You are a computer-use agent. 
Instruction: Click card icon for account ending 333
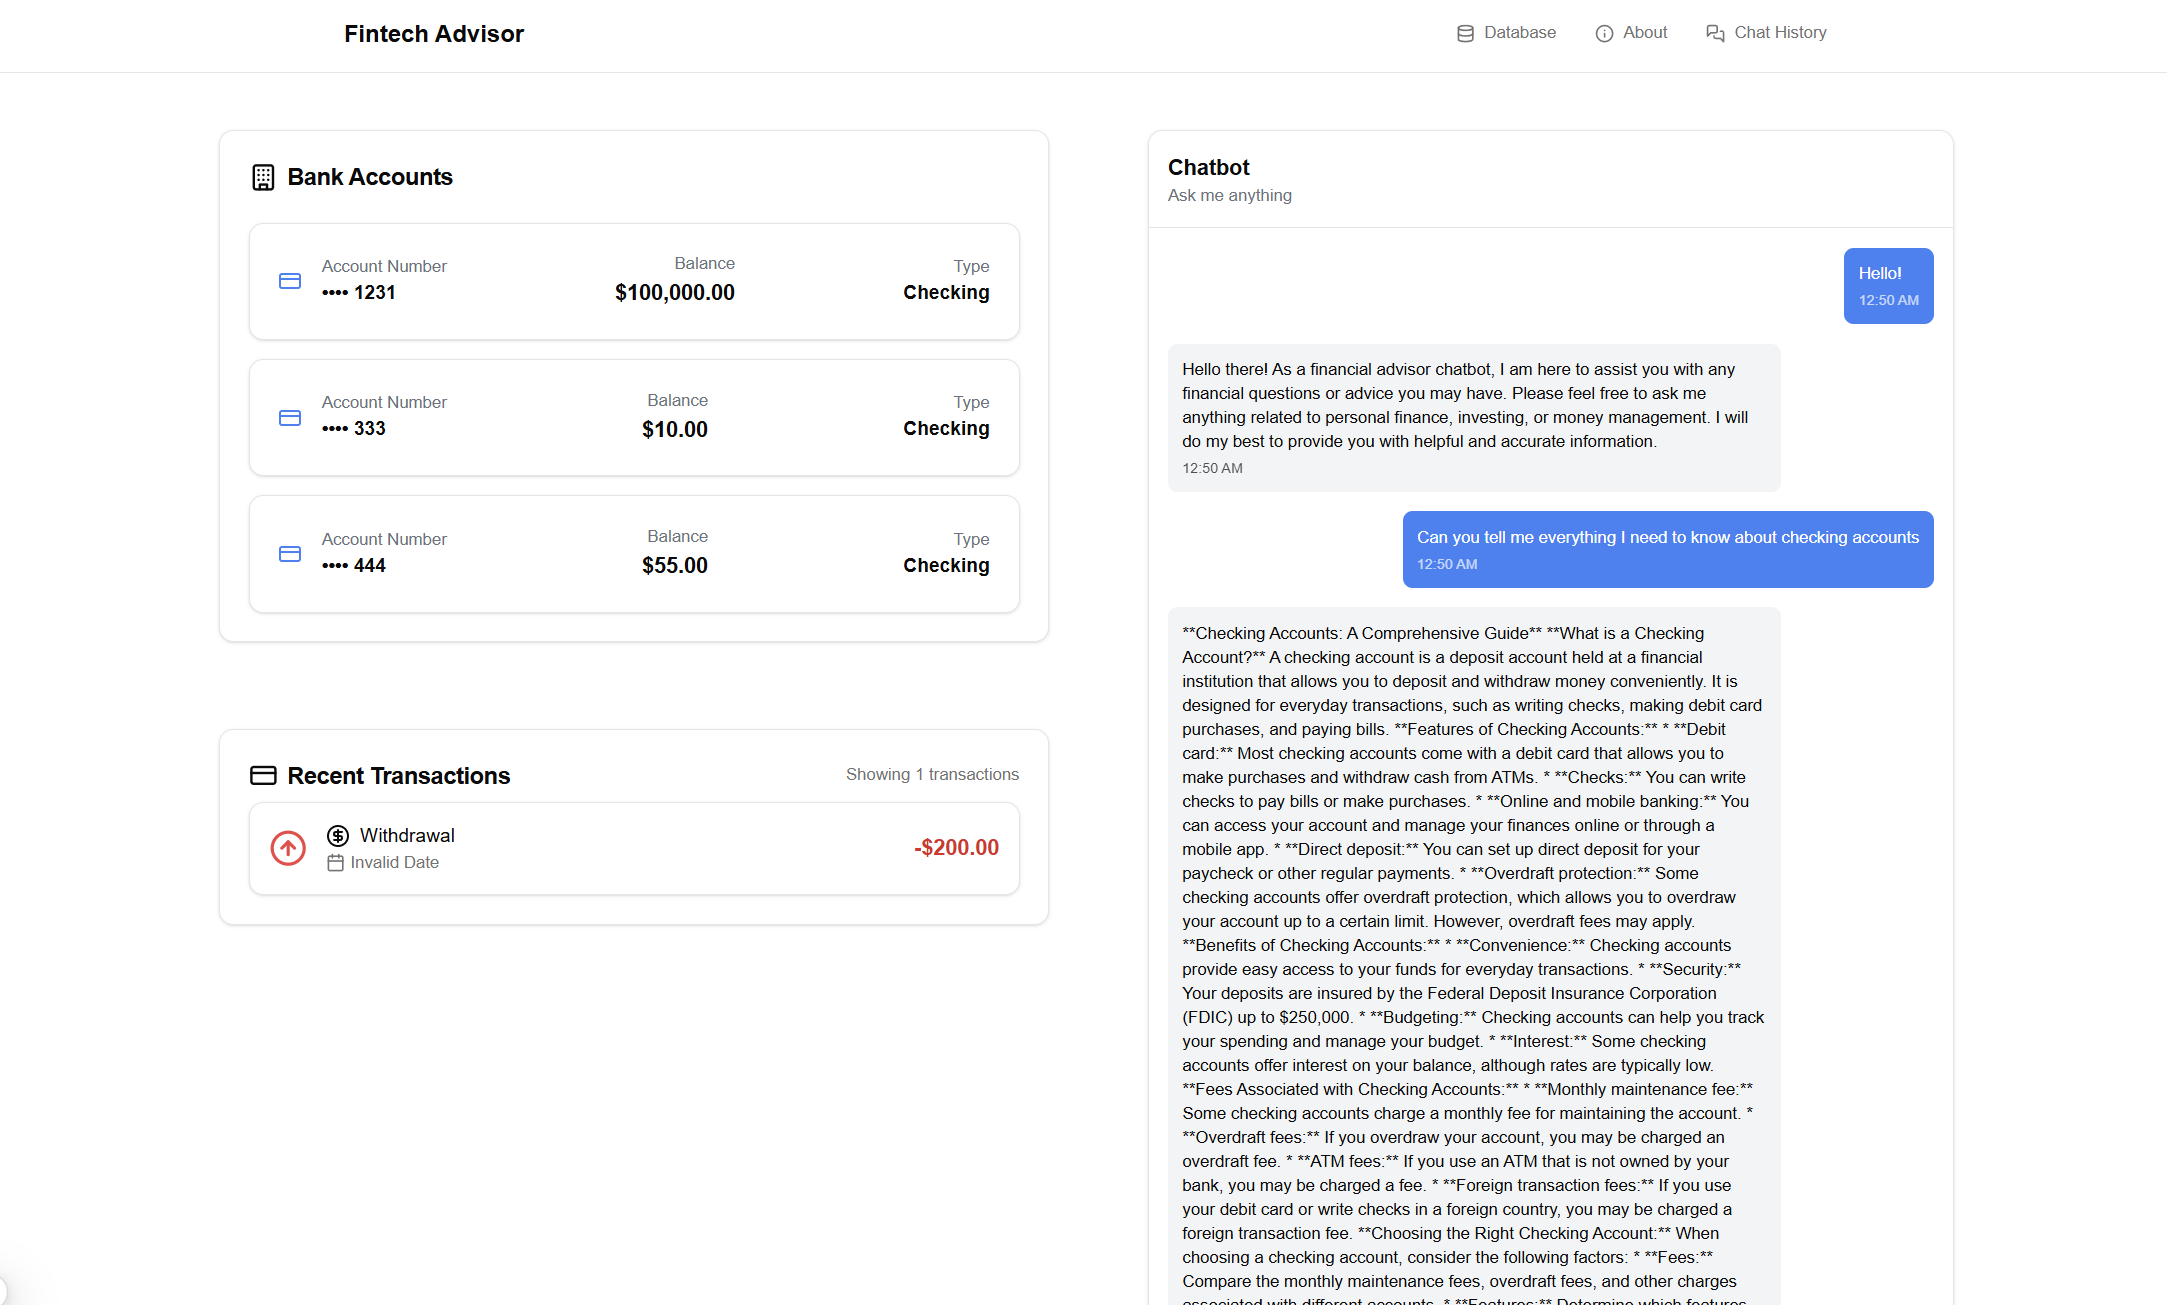click(290, 418)
